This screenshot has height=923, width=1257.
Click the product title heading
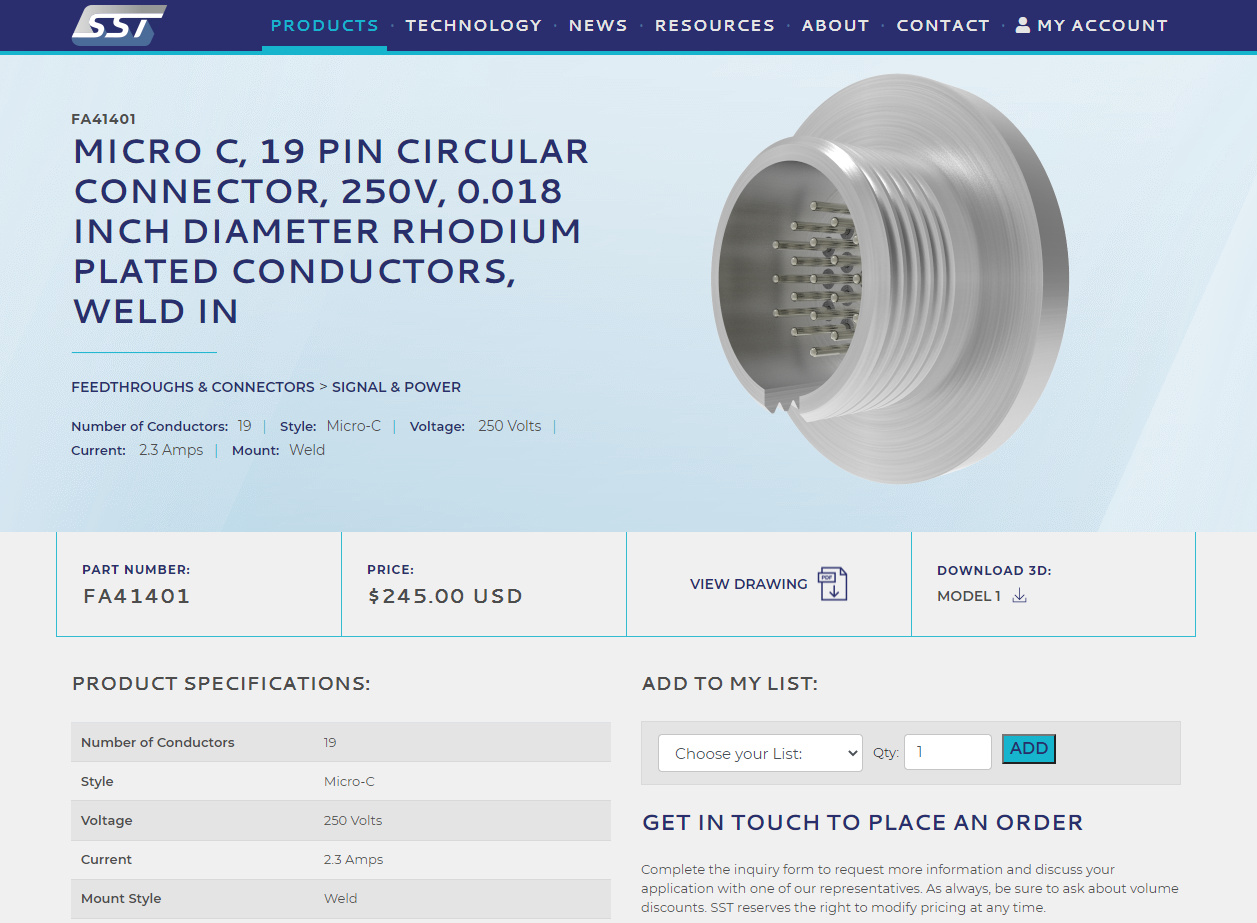tap(331, 231)
